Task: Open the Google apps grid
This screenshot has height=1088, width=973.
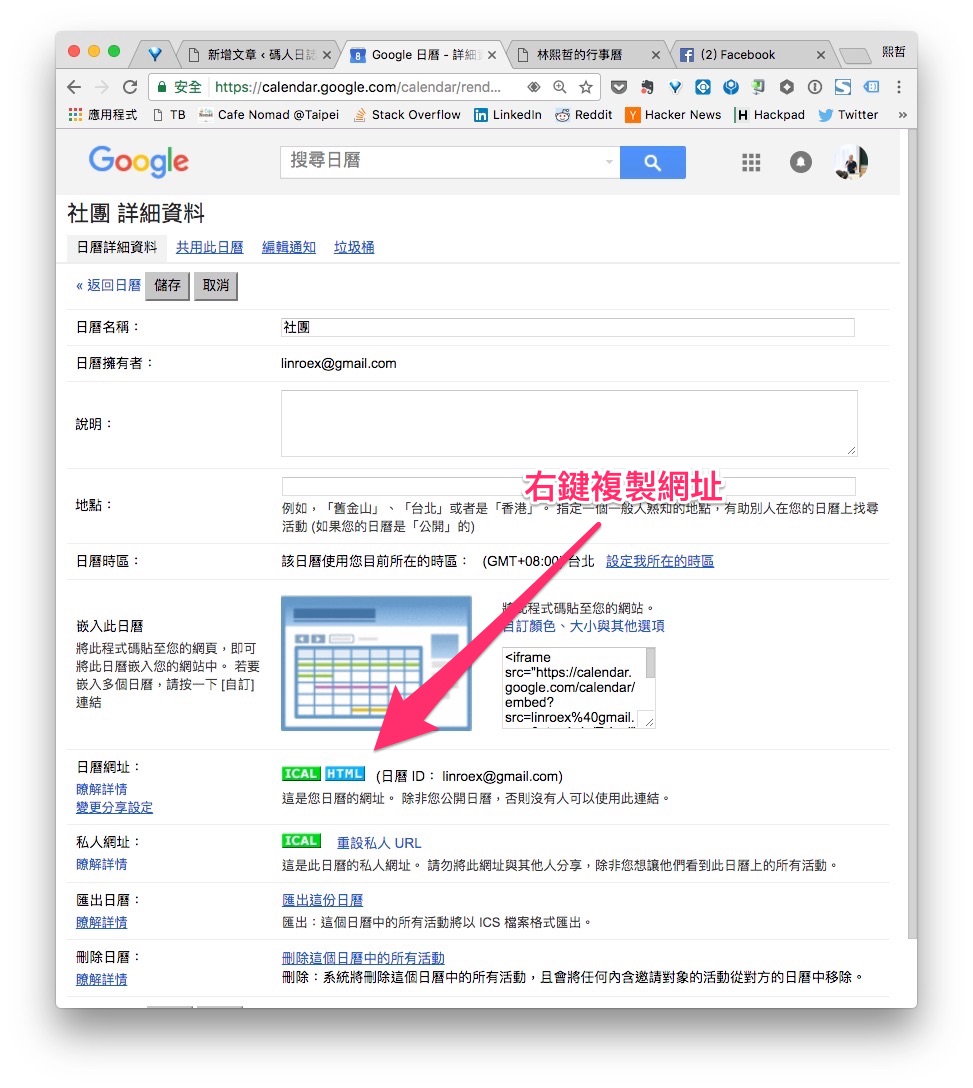Action: [751, 162]
